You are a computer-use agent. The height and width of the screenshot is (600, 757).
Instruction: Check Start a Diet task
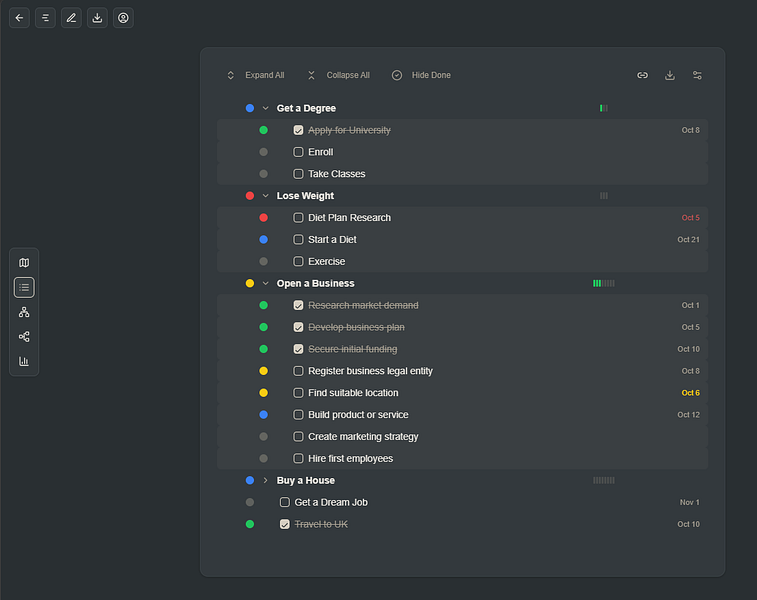coord(298,239)
